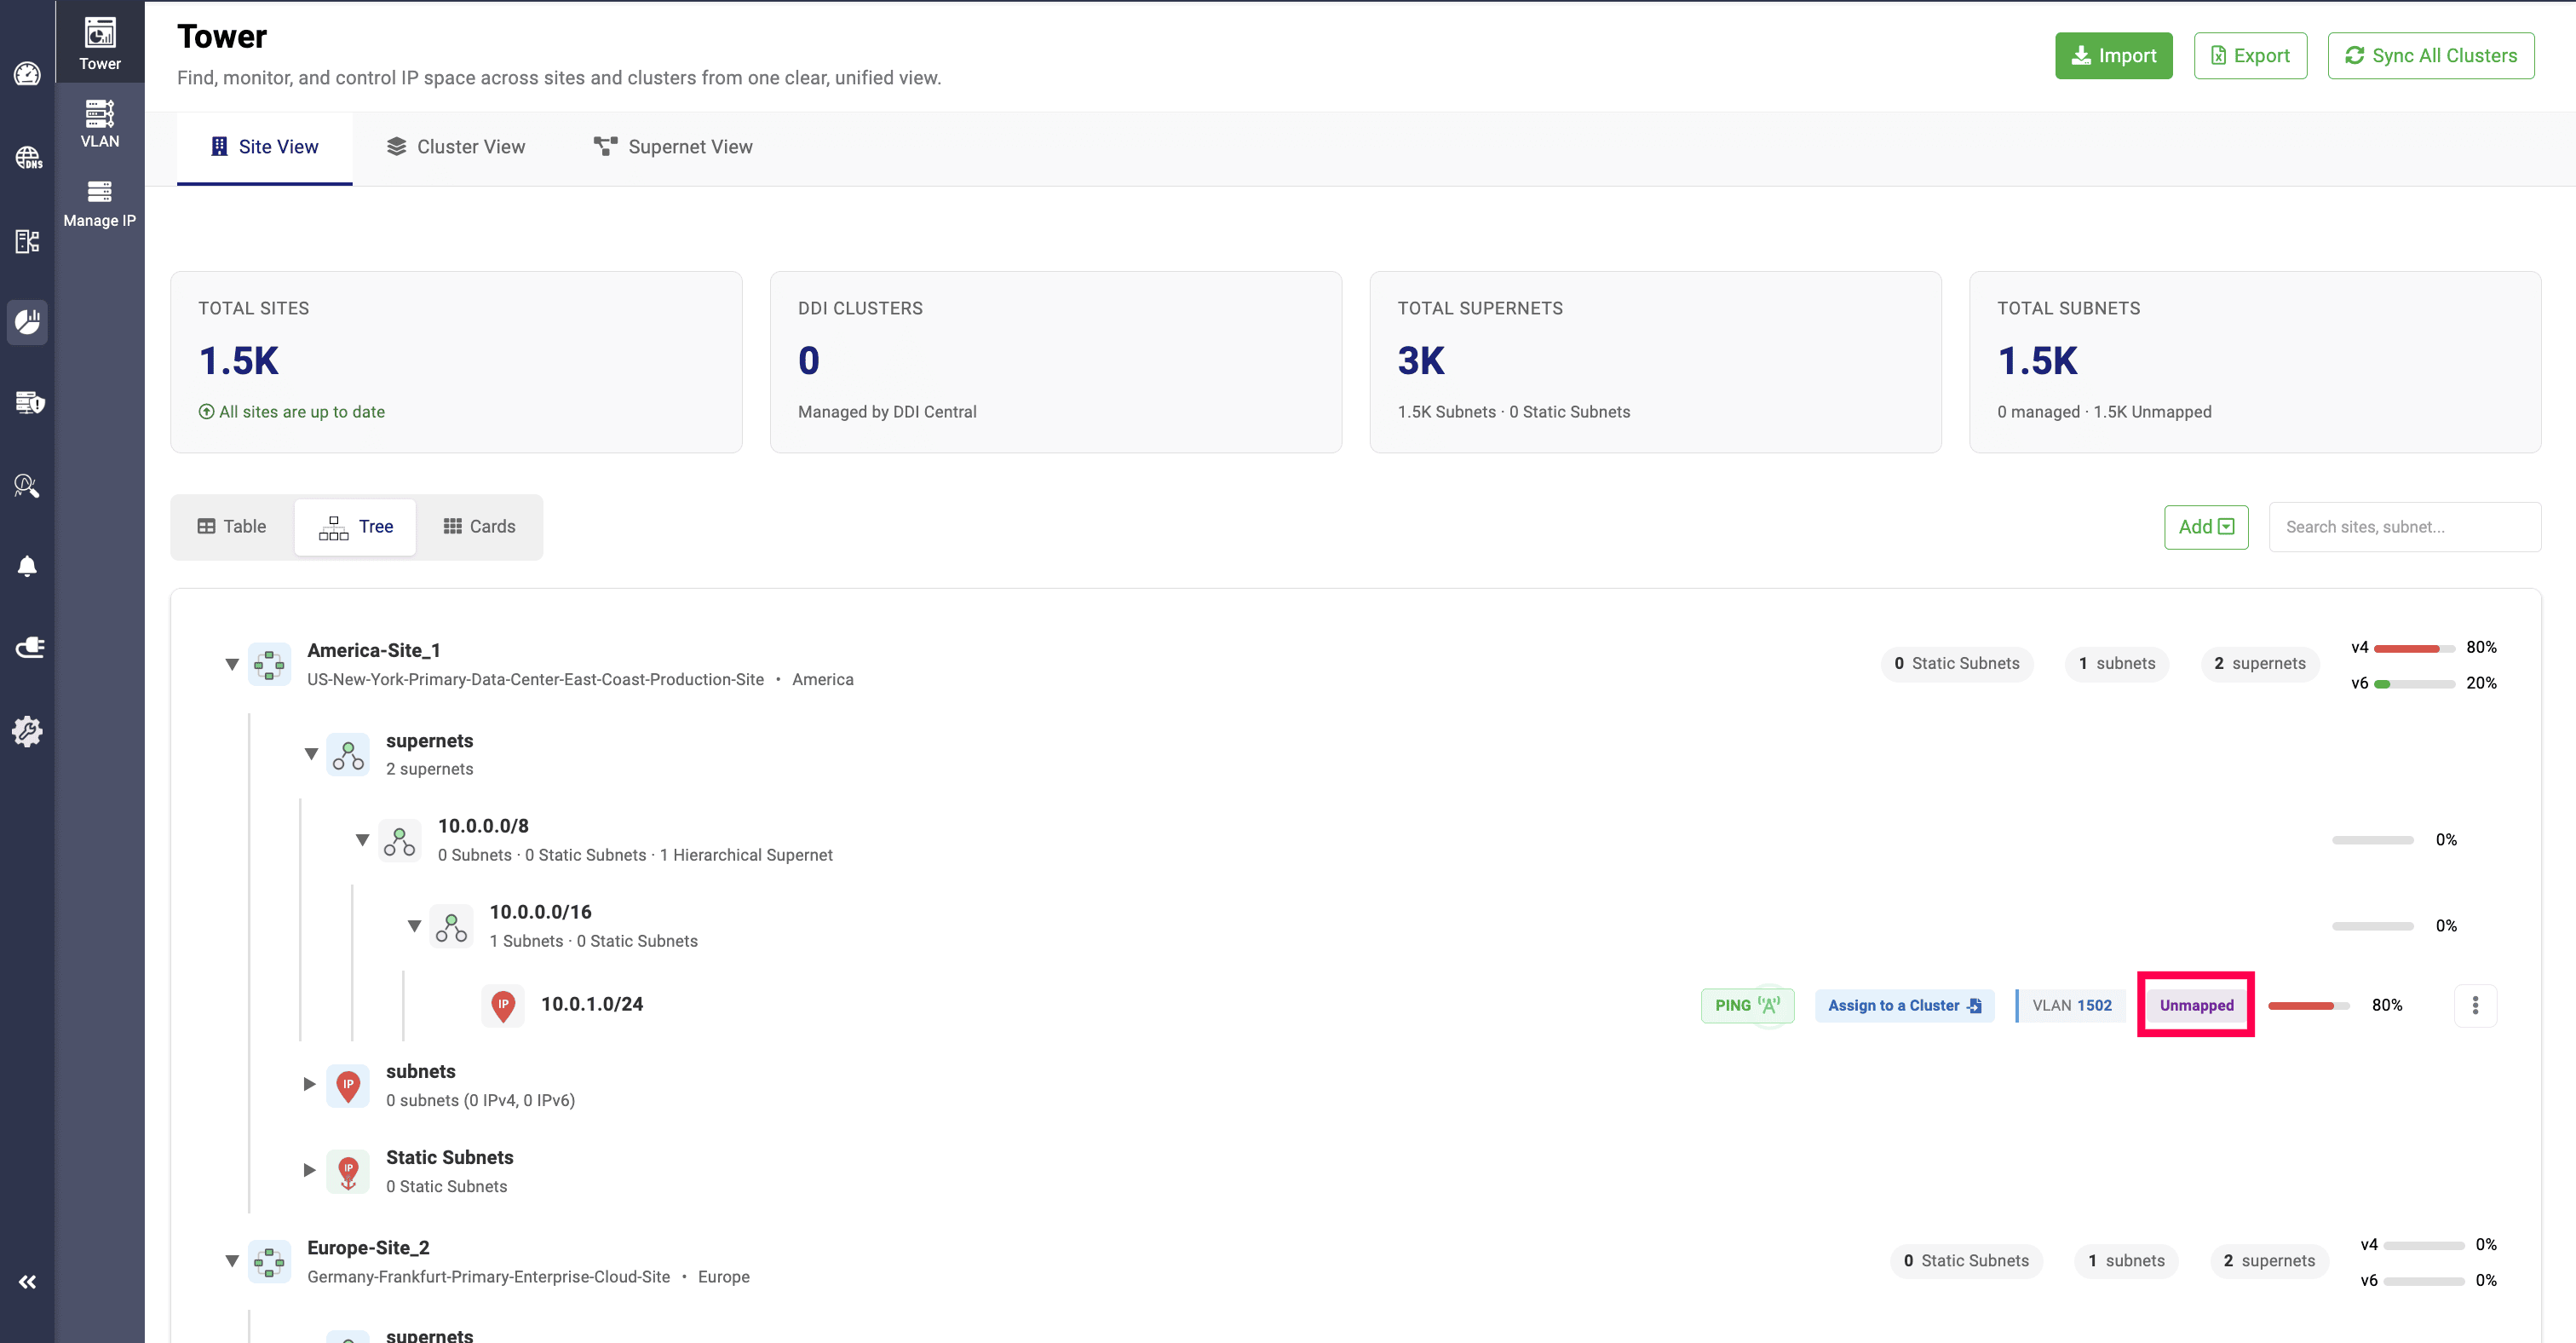The image size is (2576, 1343).
Task: Switch to Table layout view
Action: tap(232, 526)
